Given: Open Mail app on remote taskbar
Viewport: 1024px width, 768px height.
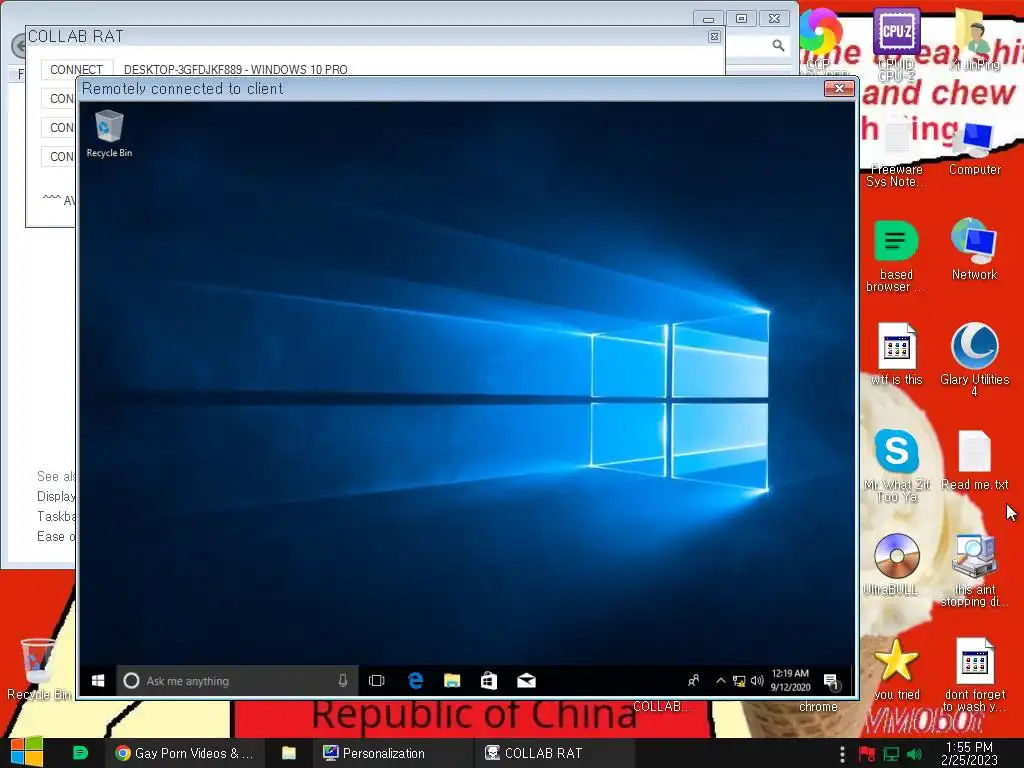Looking at the screenshot, I should tap(526, 681).
